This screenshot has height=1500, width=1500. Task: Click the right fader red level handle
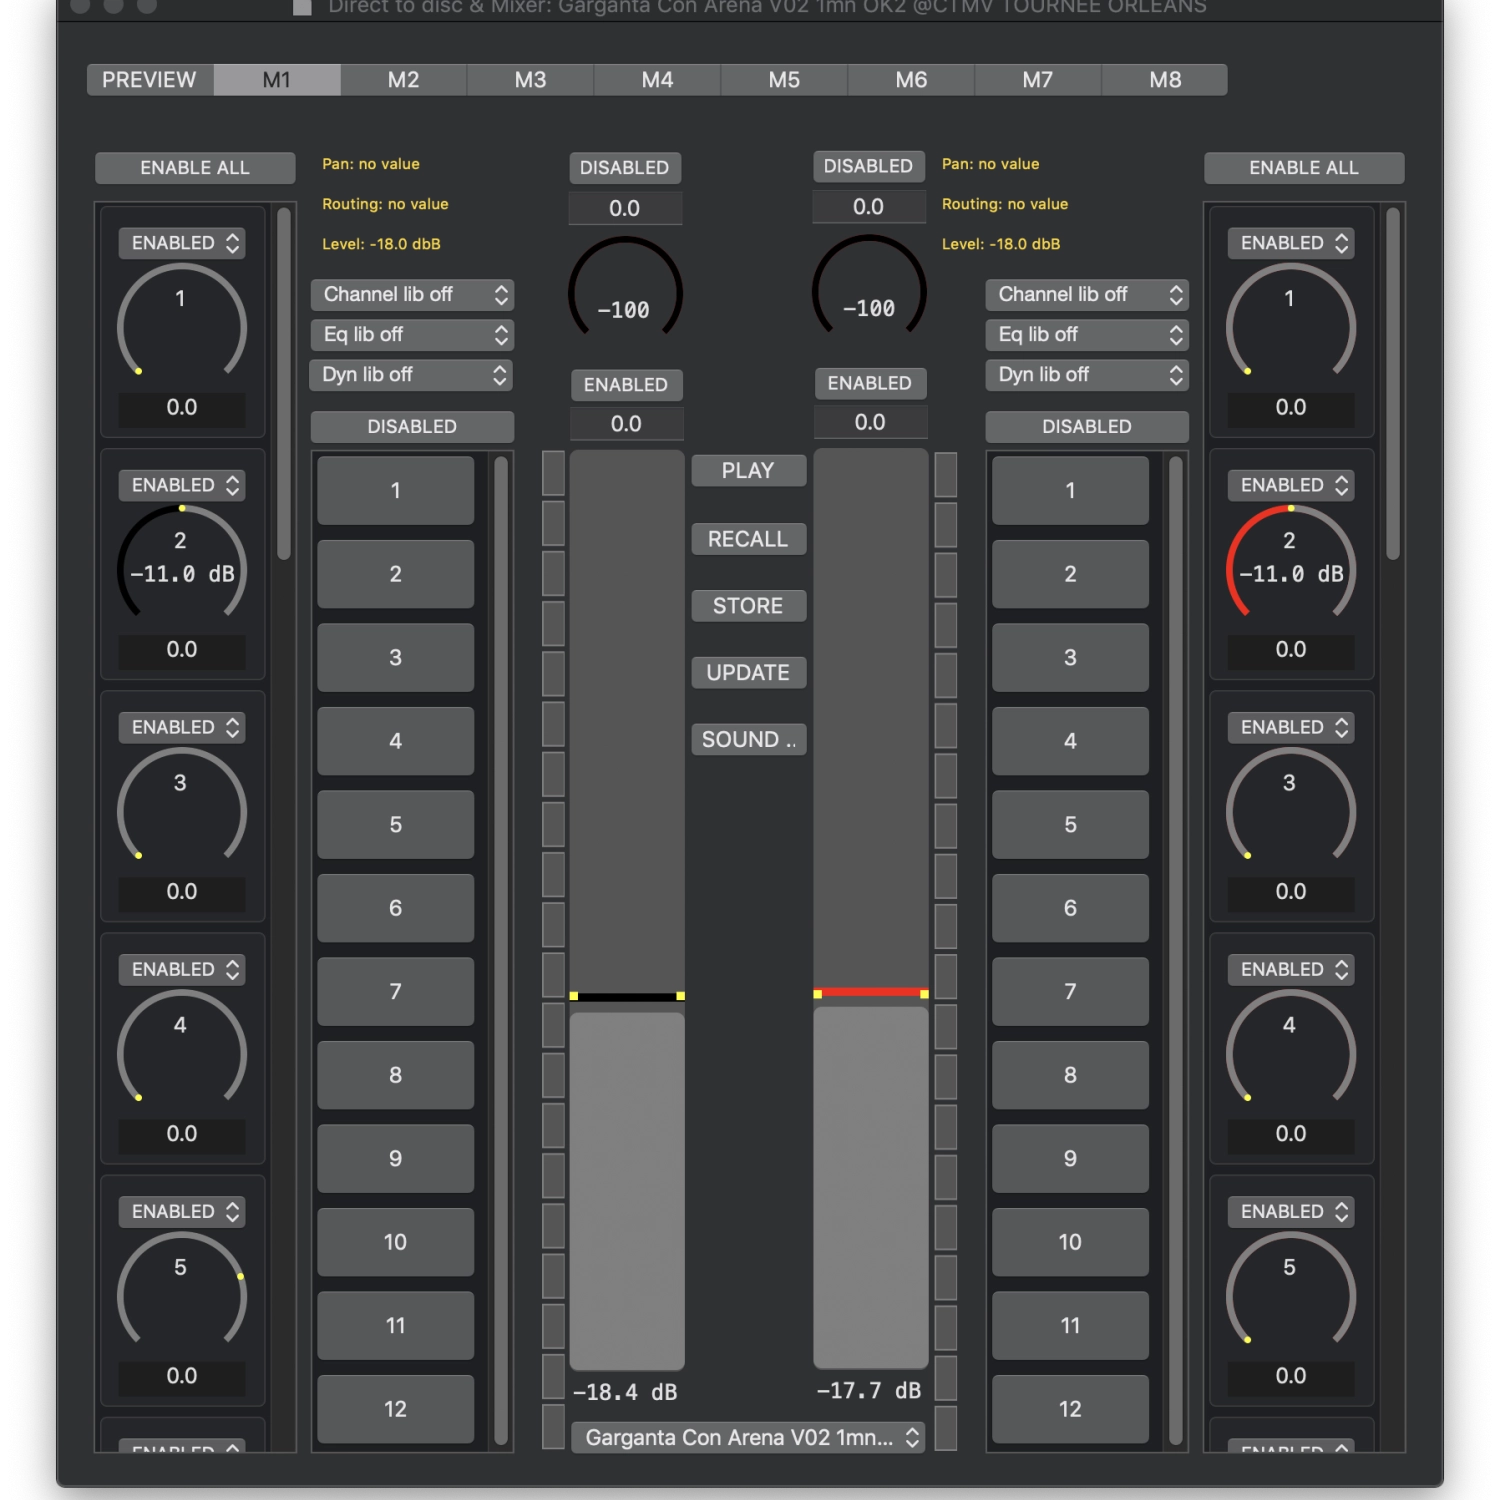(871, 993)
